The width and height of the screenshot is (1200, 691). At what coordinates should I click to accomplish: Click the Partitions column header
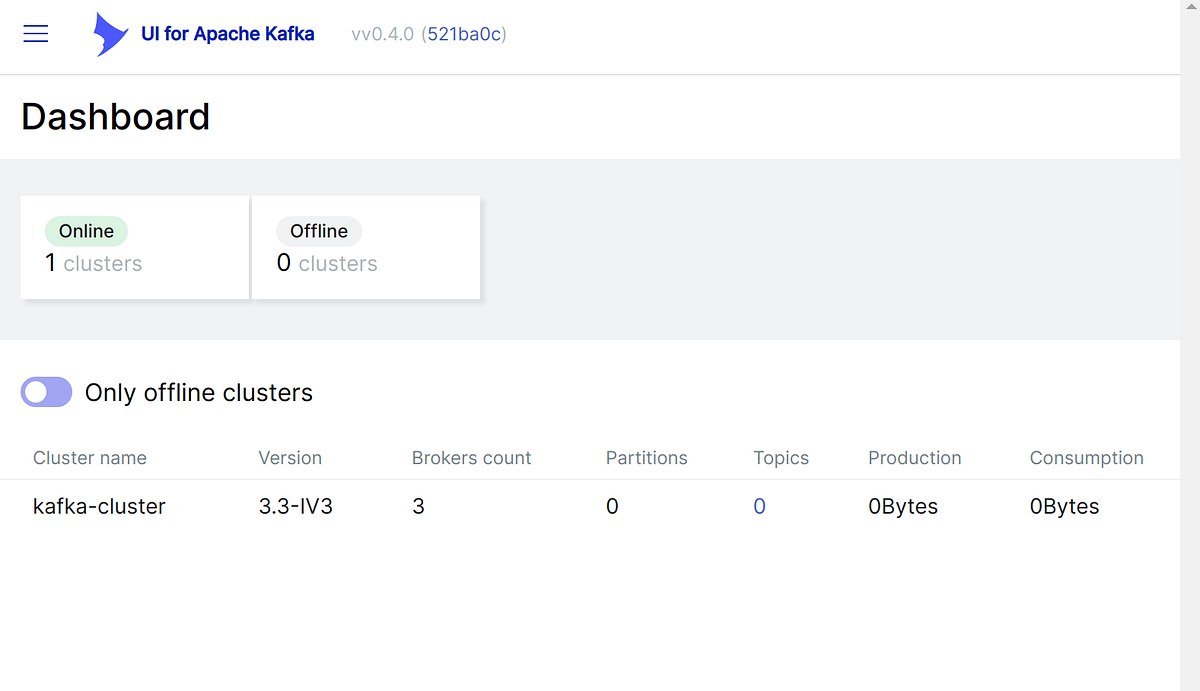click(x=646, y=458)
